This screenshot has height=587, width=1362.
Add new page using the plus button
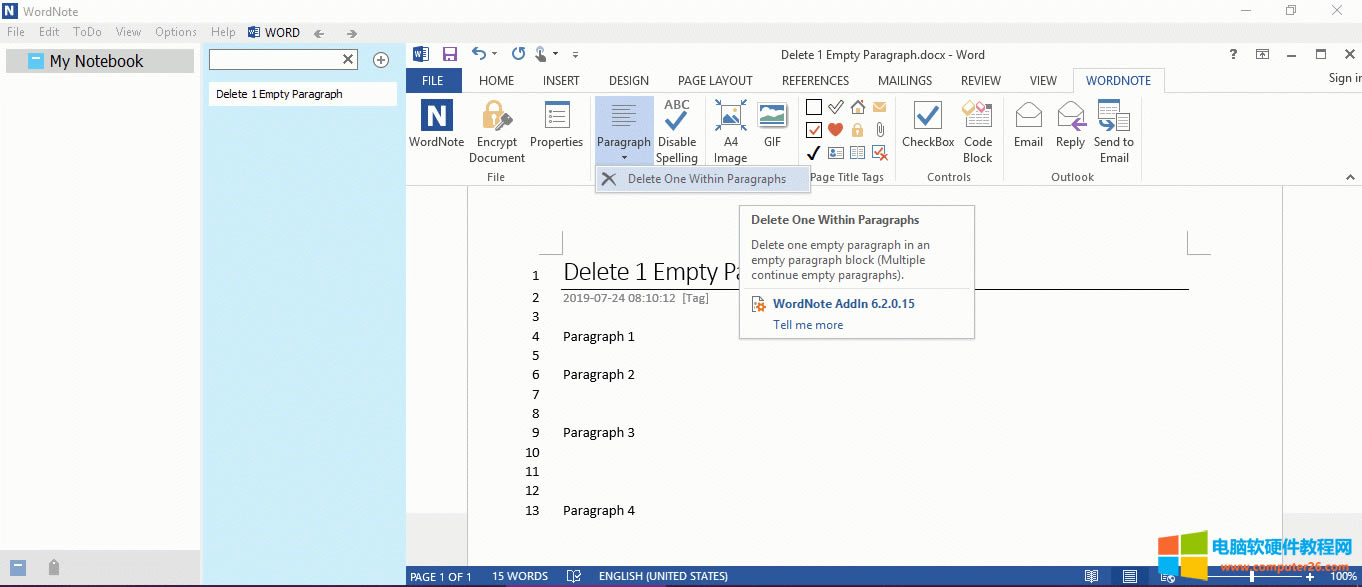pos(381,60)
